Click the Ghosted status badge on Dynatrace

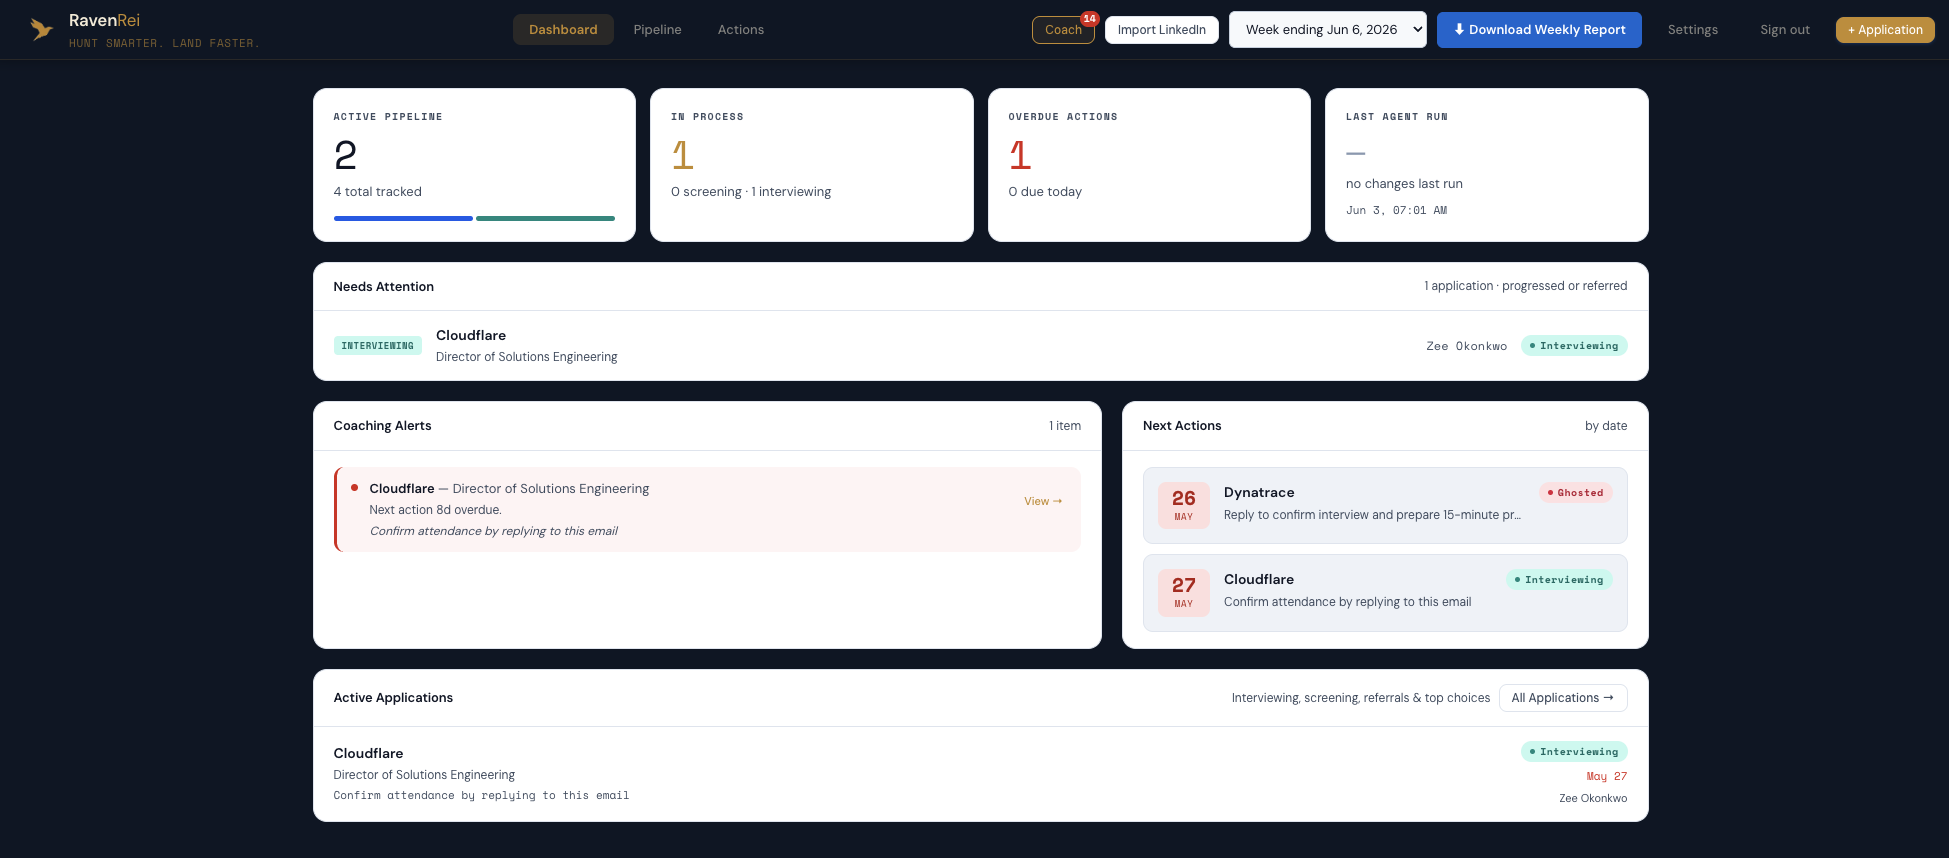[1575, 493]
